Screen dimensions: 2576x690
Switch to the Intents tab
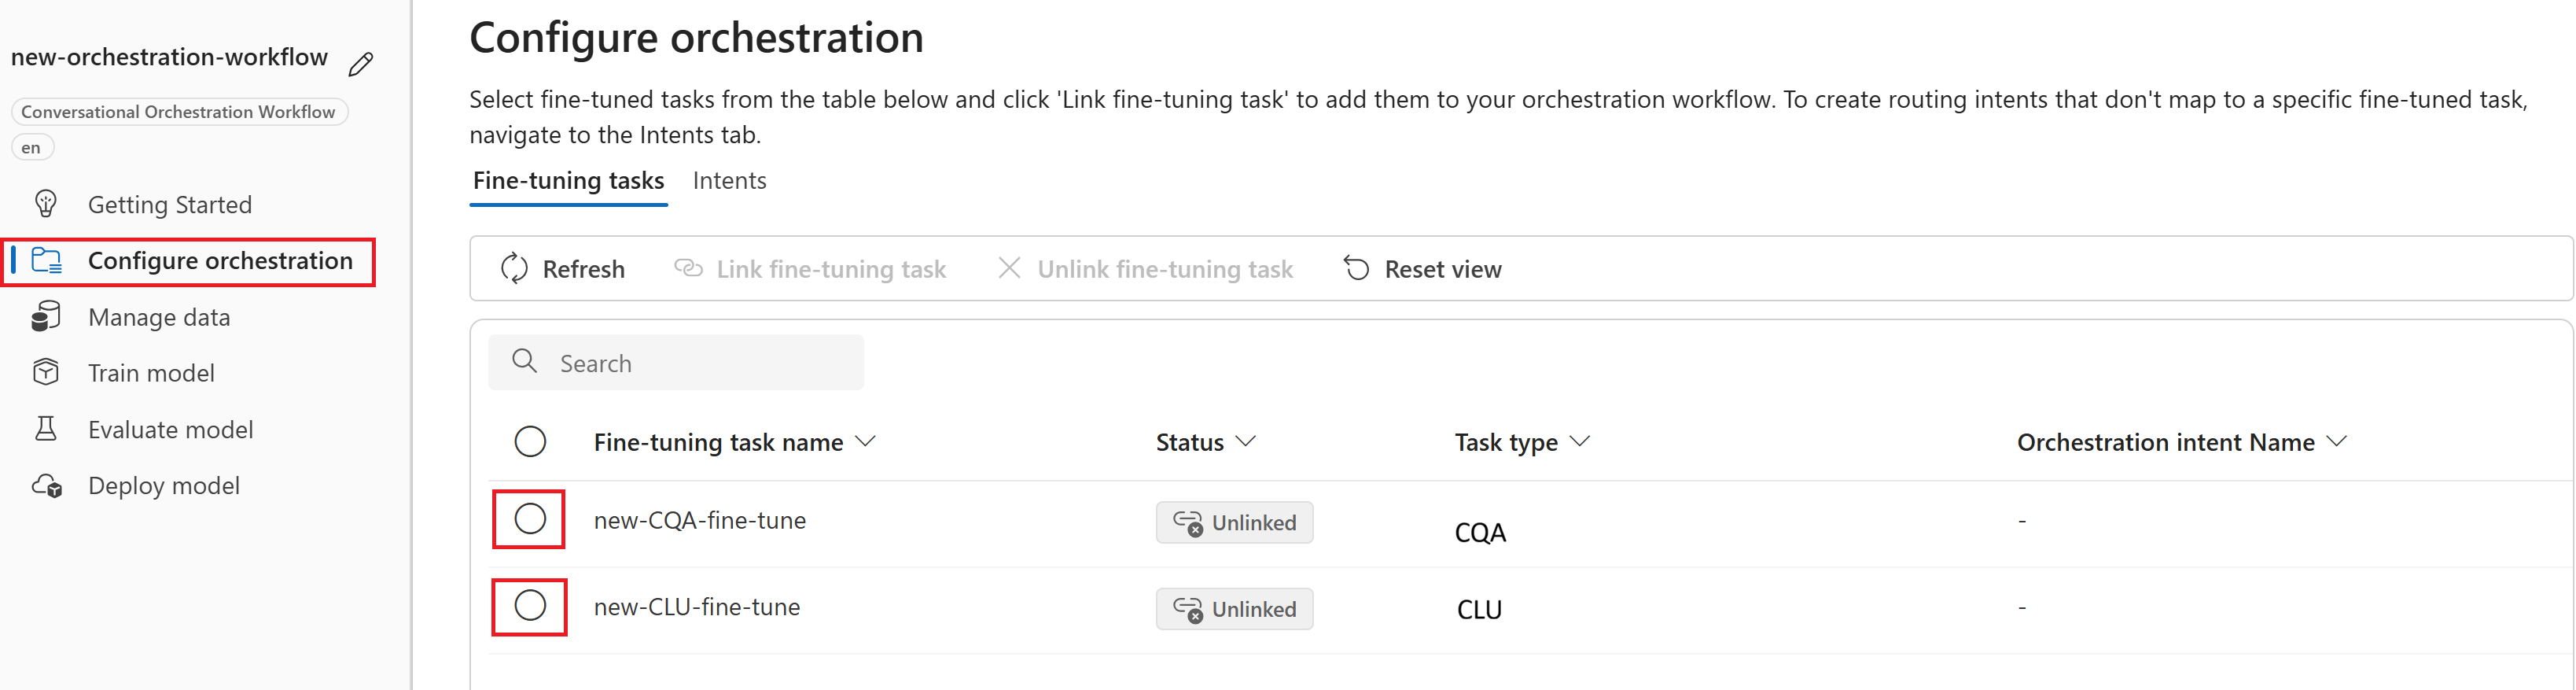(729, 180)
